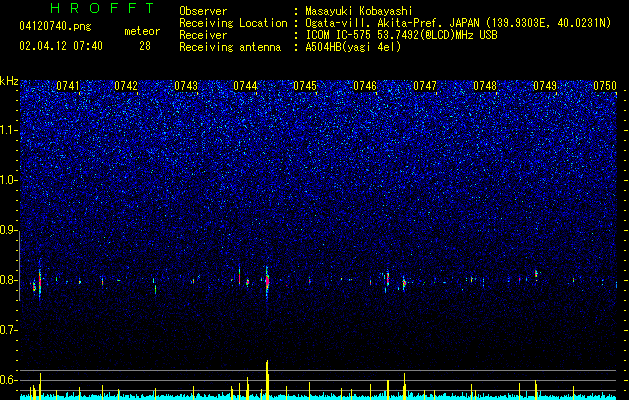Click the Ogata-vill. Akita-Pref. JAPAN location text
This screenshot has height=400, width=629.
click(x=458, y=23)
